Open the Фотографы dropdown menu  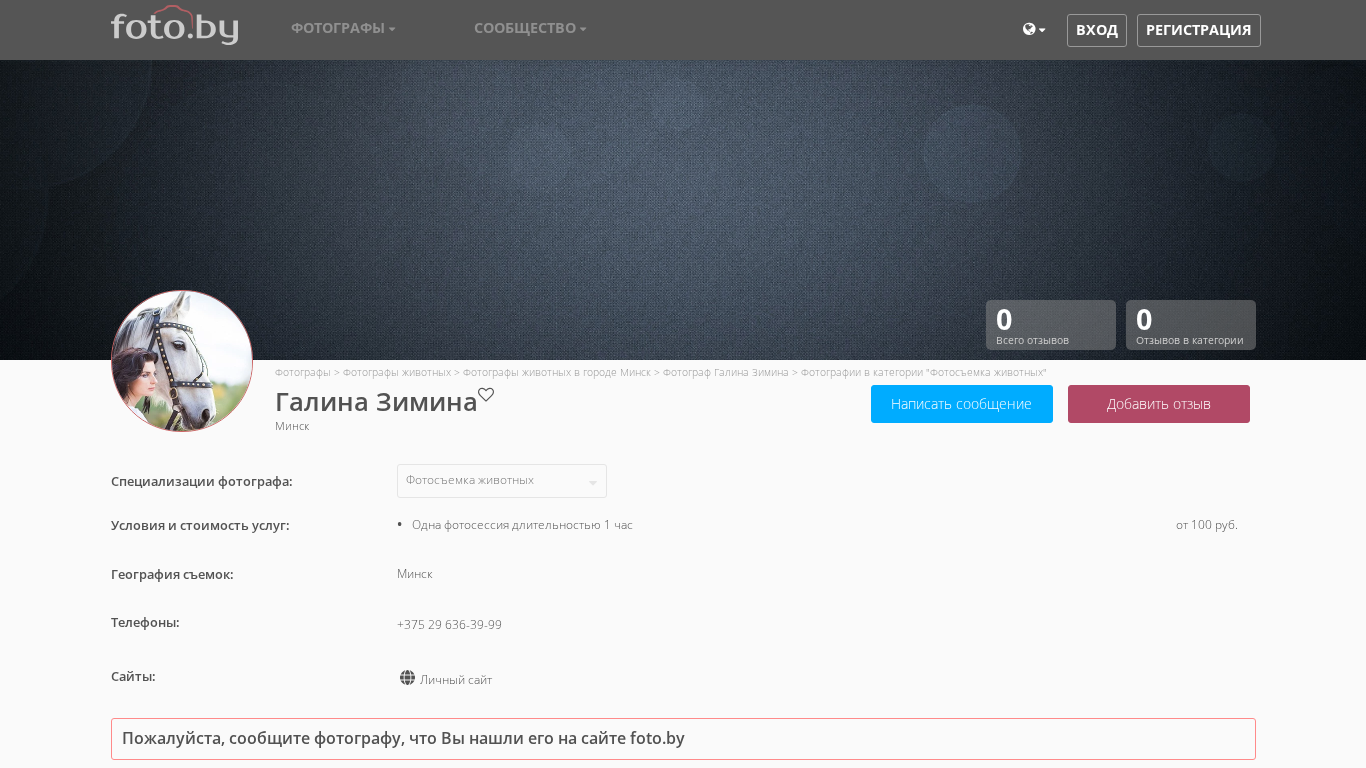click(x=343, y=28)
